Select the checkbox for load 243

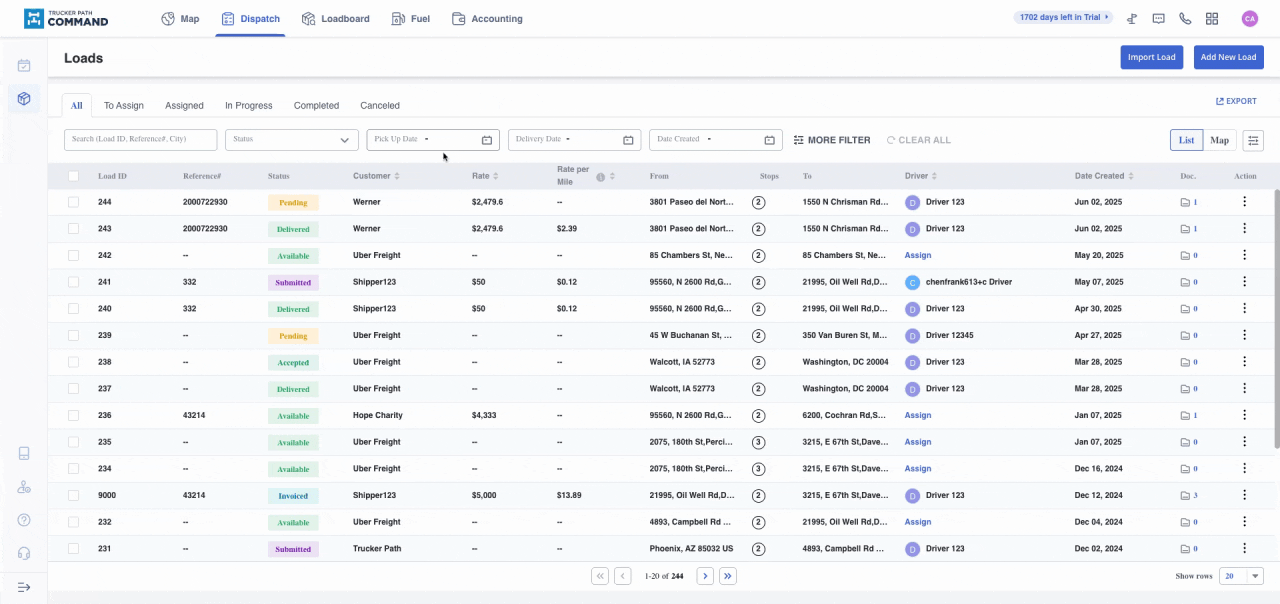pos(73,229)
